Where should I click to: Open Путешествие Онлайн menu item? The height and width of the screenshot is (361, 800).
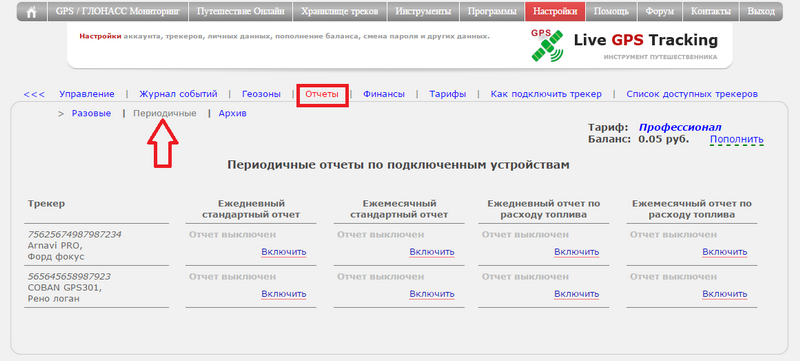pyautogui.click(x=240, y=12)
